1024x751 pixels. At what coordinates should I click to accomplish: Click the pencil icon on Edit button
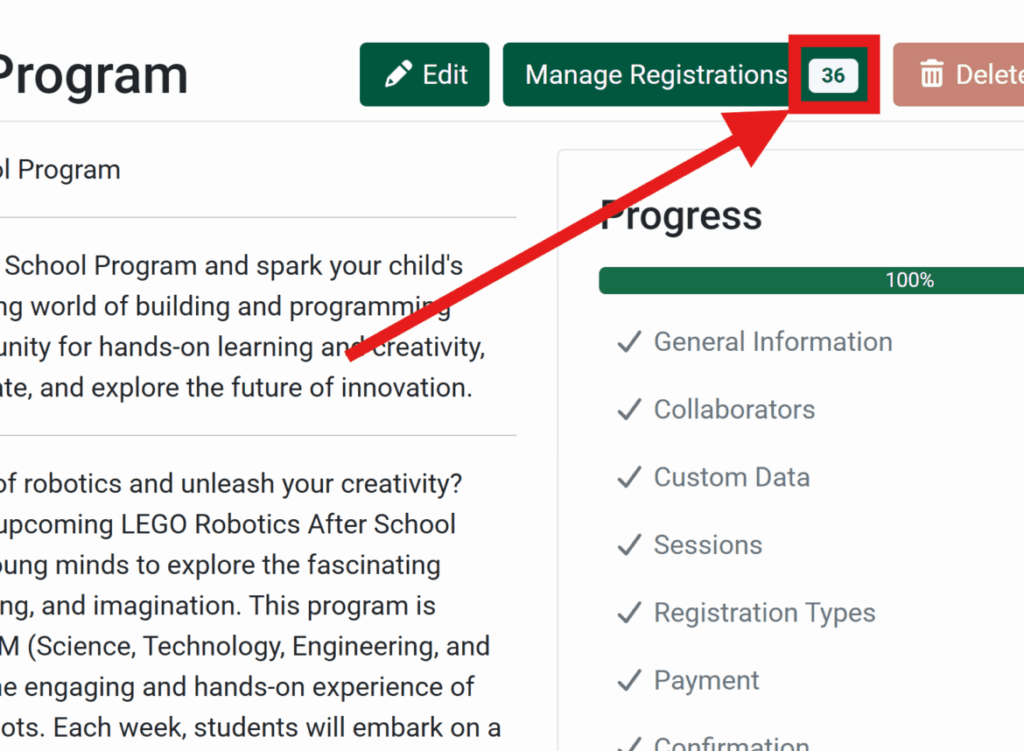[x=398, y=74]
